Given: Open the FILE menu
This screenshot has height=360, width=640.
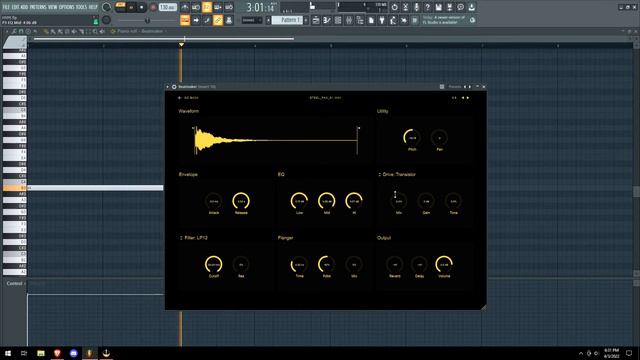Looking at the screenshot, I should click(x=6, y=7).
